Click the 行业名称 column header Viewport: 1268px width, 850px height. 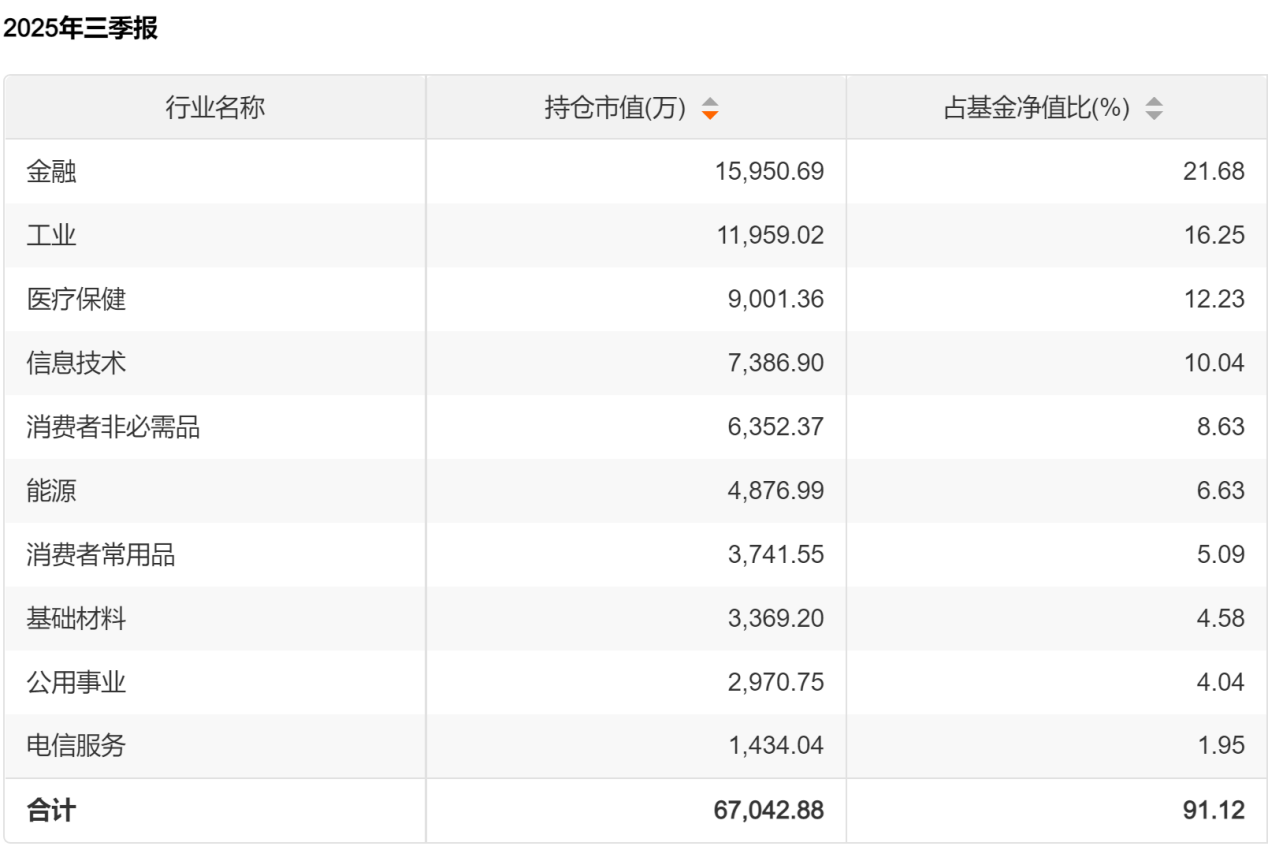(215, 108)
